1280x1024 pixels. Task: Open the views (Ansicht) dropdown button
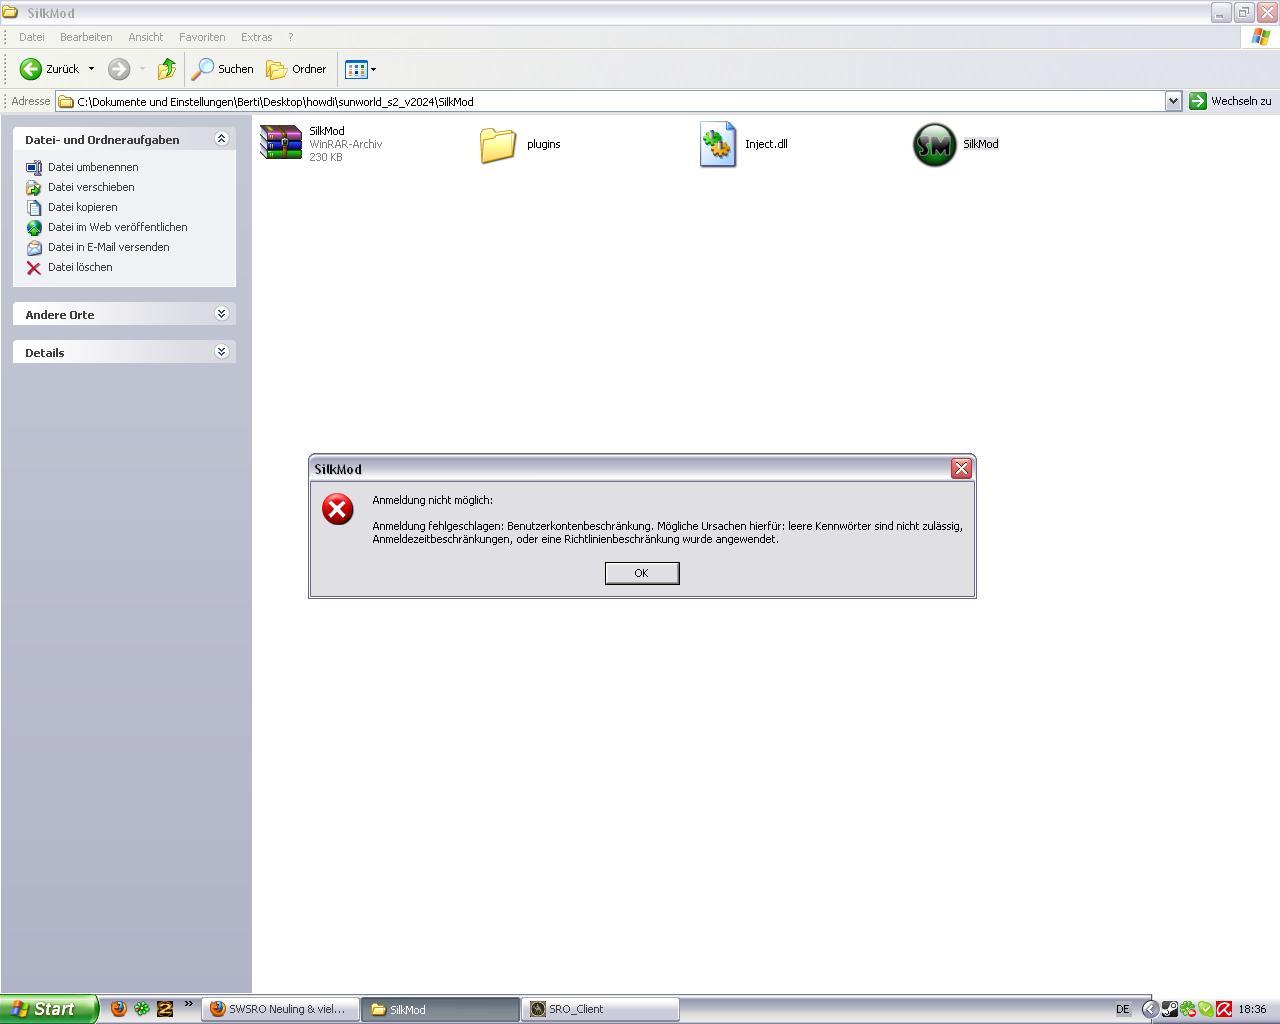tap(360, 69)
